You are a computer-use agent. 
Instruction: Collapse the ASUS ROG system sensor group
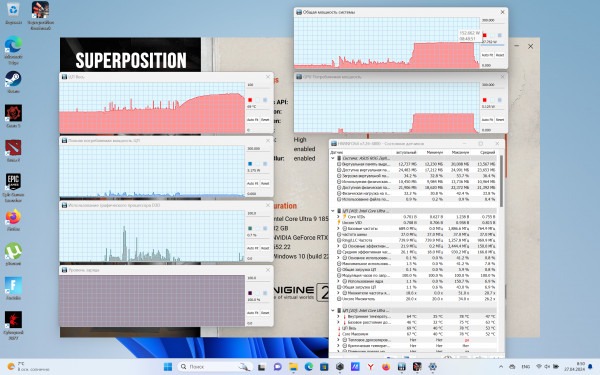click(333, 158)
